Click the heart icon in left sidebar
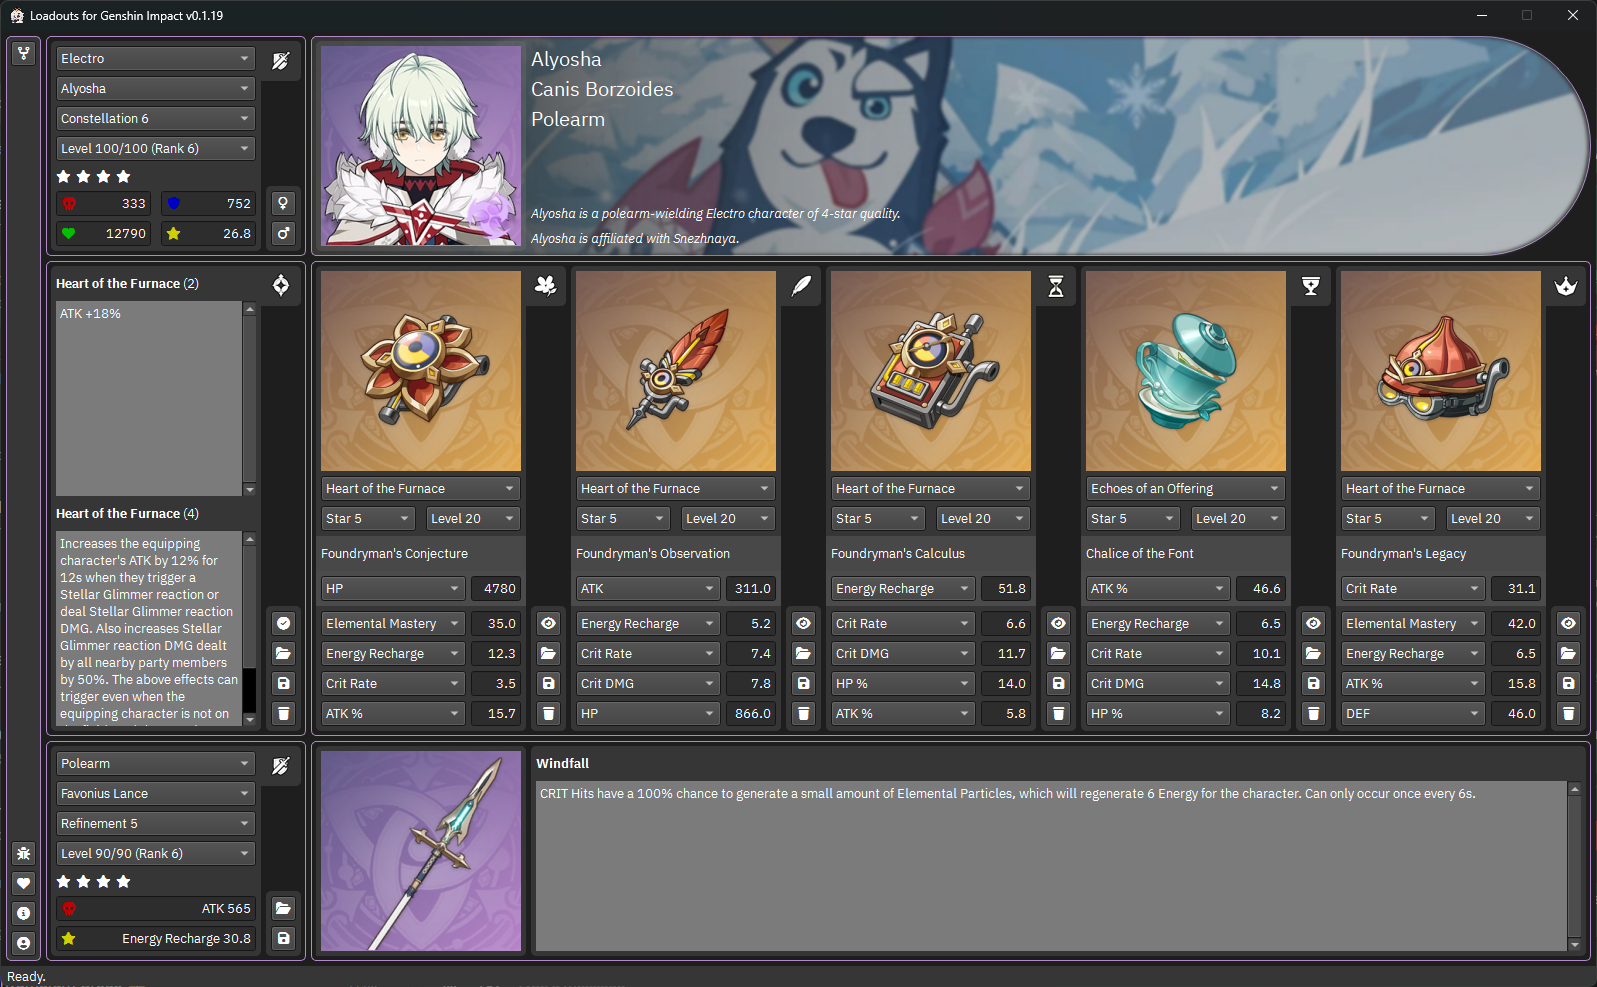Screen dimensions: 1597x987 24,884
